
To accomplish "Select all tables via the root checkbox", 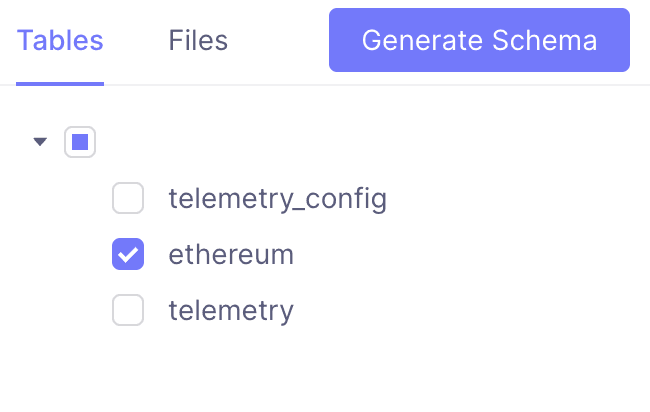I will click(80, 142).
